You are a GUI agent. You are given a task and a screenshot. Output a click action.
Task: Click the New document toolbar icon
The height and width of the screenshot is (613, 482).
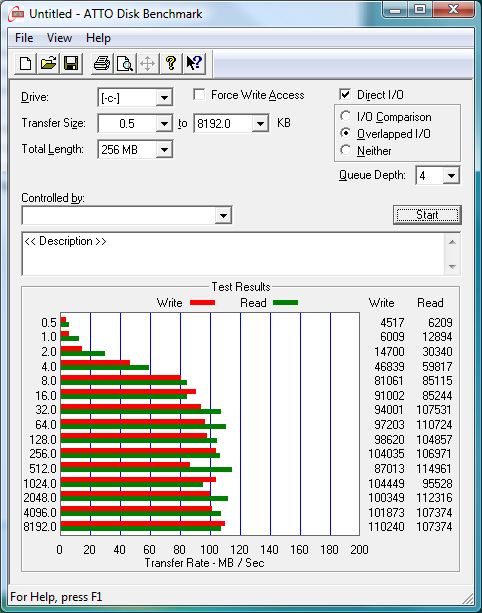pyautogui.click(x=25, y=63)
